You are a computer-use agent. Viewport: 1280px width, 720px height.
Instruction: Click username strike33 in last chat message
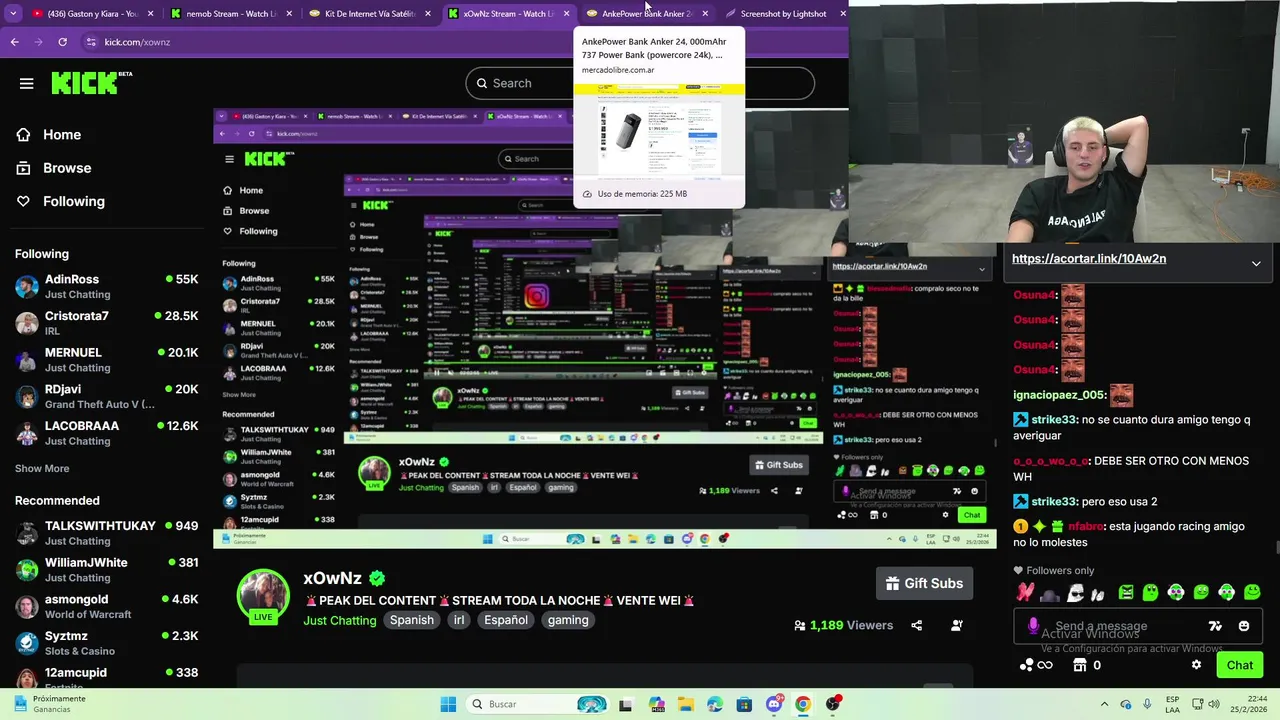(1055, 502)
